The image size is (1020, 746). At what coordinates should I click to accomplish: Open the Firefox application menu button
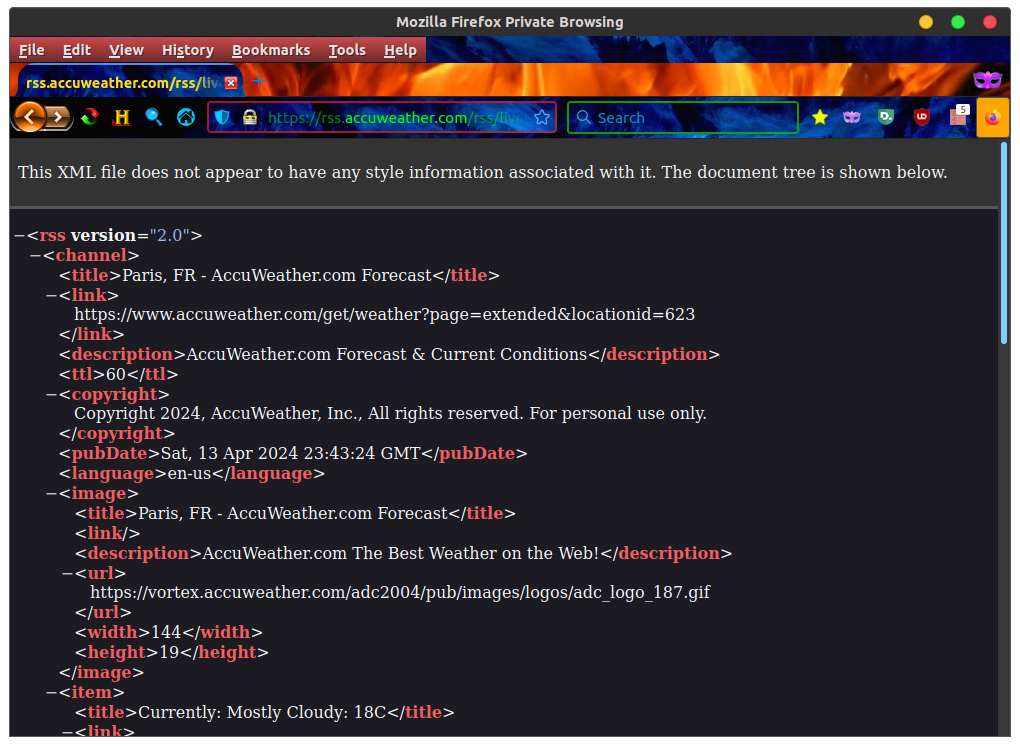tap(993, 118)
